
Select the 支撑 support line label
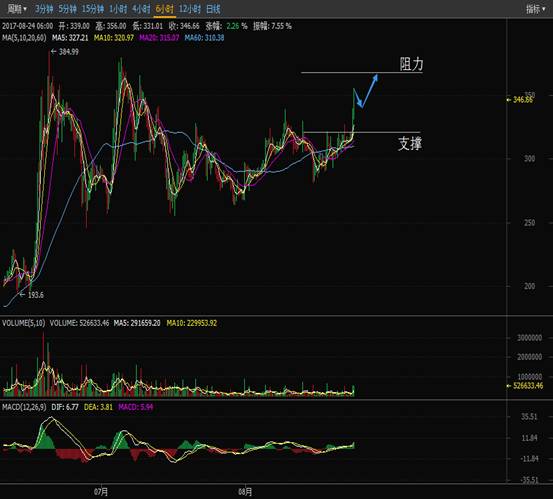tap(410, 144)
